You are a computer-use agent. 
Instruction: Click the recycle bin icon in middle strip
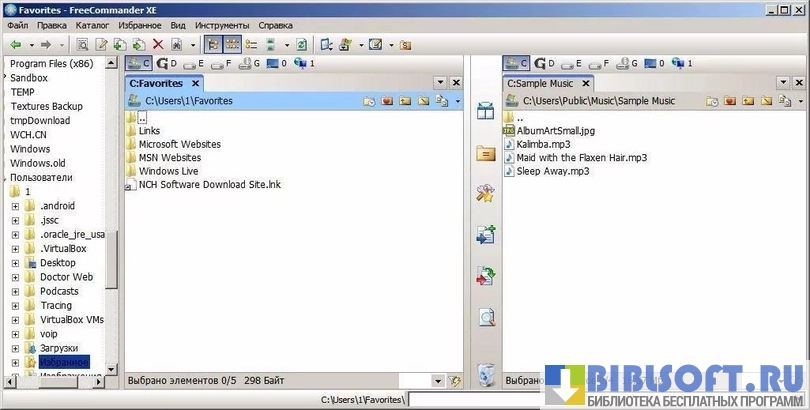point(486,375)
